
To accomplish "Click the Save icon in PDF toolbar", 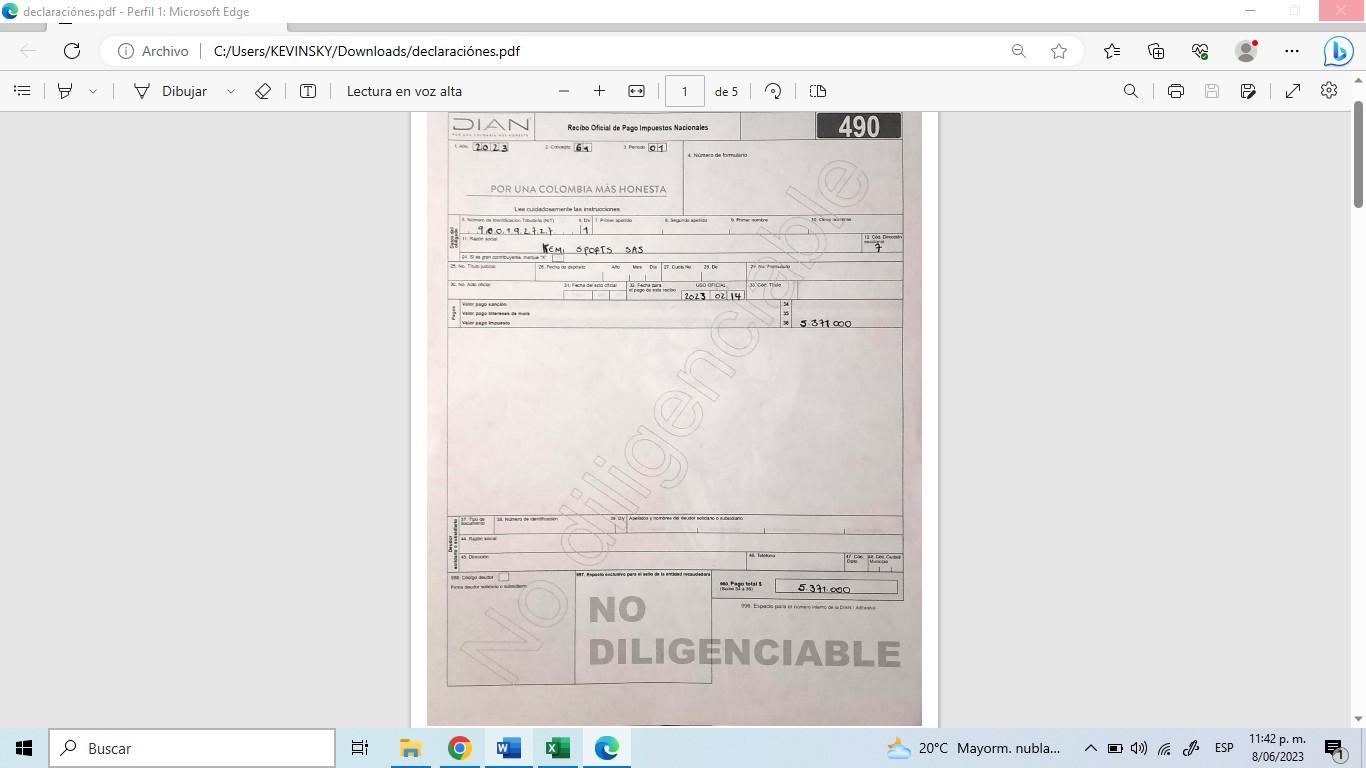I will [x=1212, y=91].
